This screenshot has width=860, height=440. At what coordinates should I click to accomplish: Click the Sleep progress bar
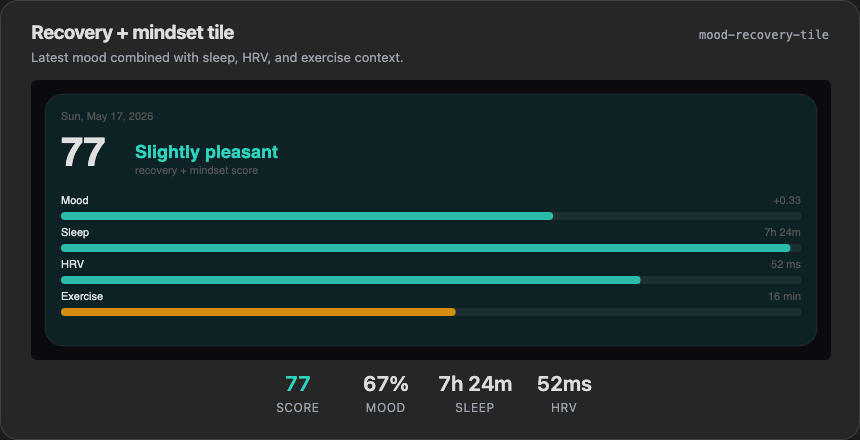[x=431, y=248]
